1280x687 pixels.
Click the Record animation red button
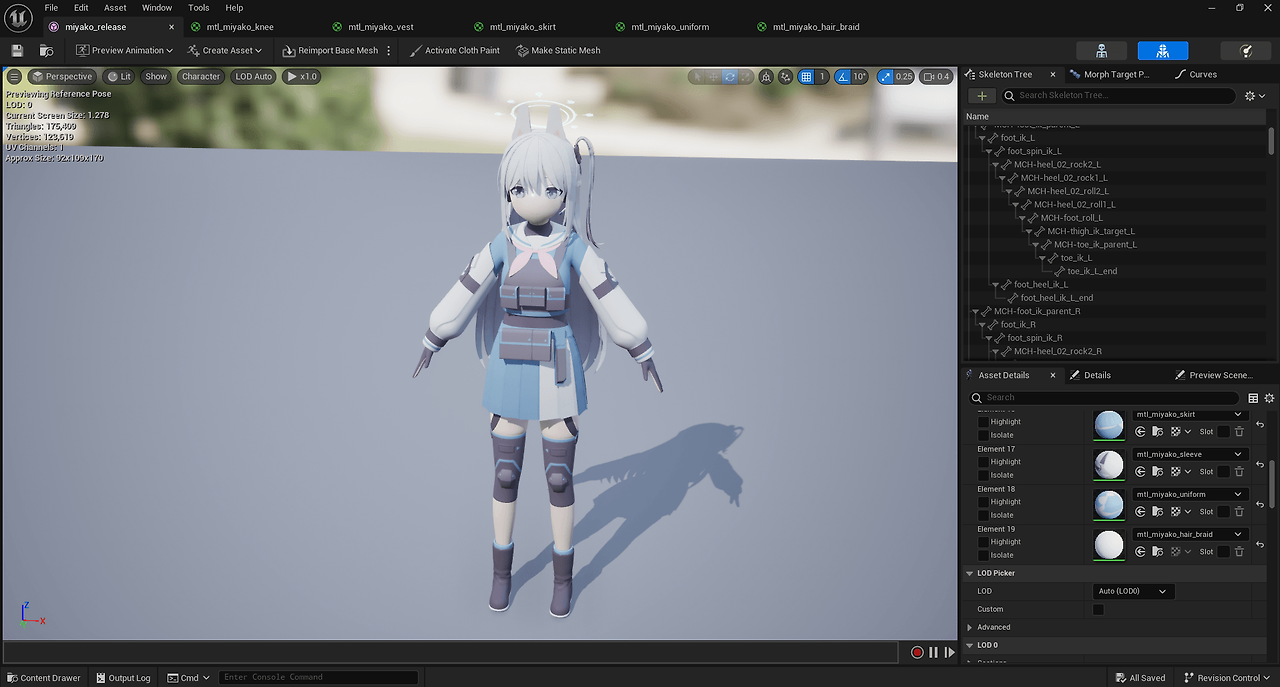pos(917,652)
